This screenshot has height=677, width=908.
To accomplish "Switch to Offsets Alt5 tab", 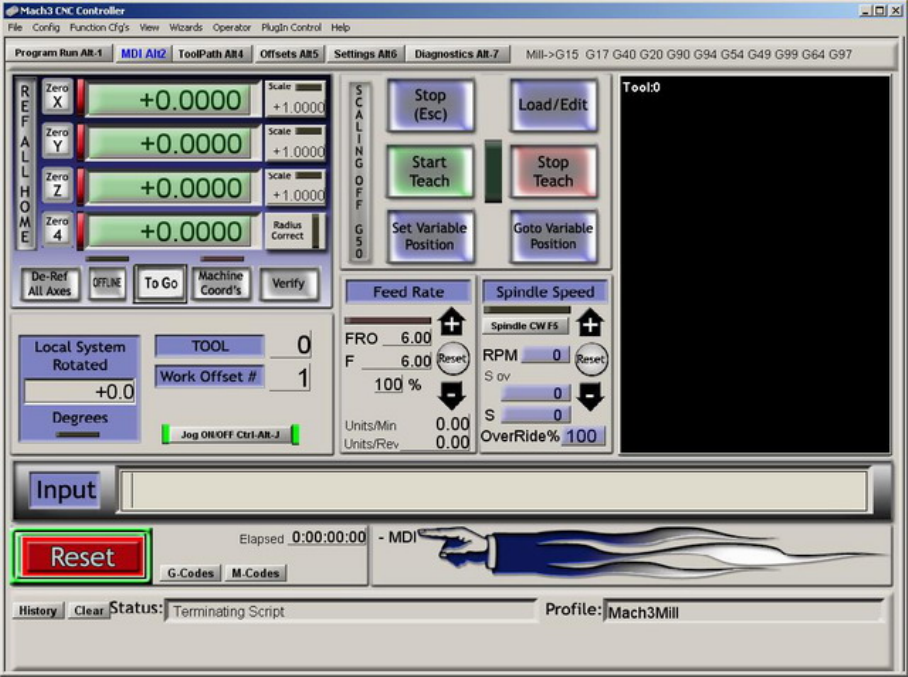I will coord(289,54).
